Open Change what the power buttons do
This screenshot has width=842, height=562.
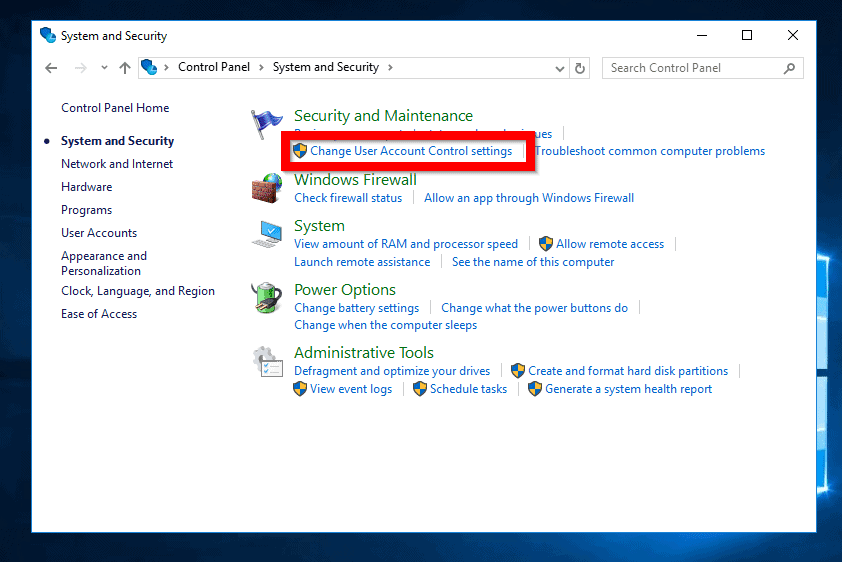pos(534,308)
